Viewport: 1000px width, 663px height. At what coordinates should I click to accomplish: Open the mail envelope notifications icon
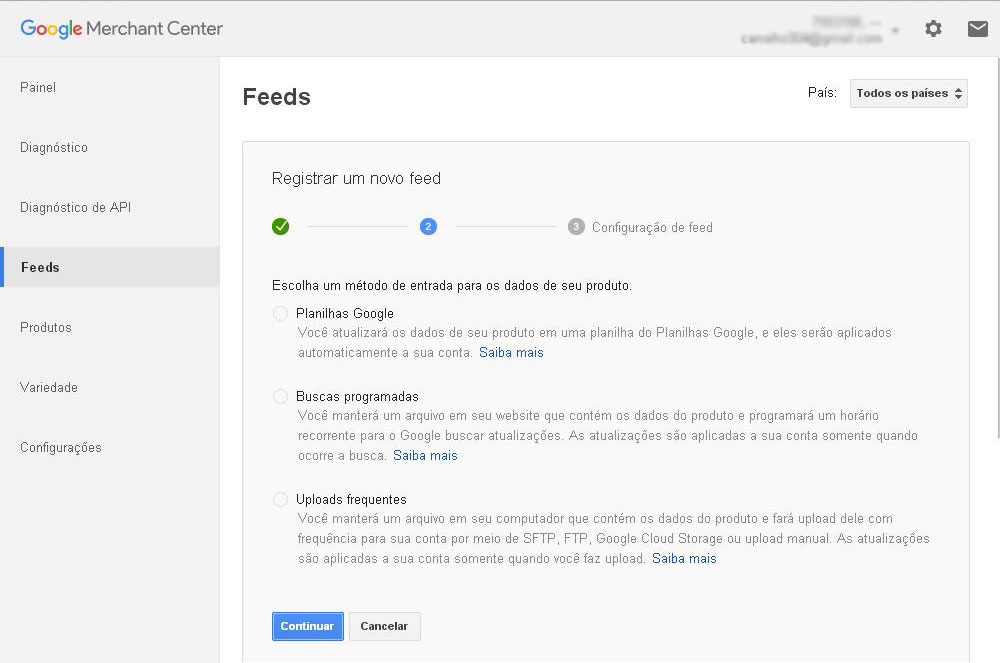977,29
